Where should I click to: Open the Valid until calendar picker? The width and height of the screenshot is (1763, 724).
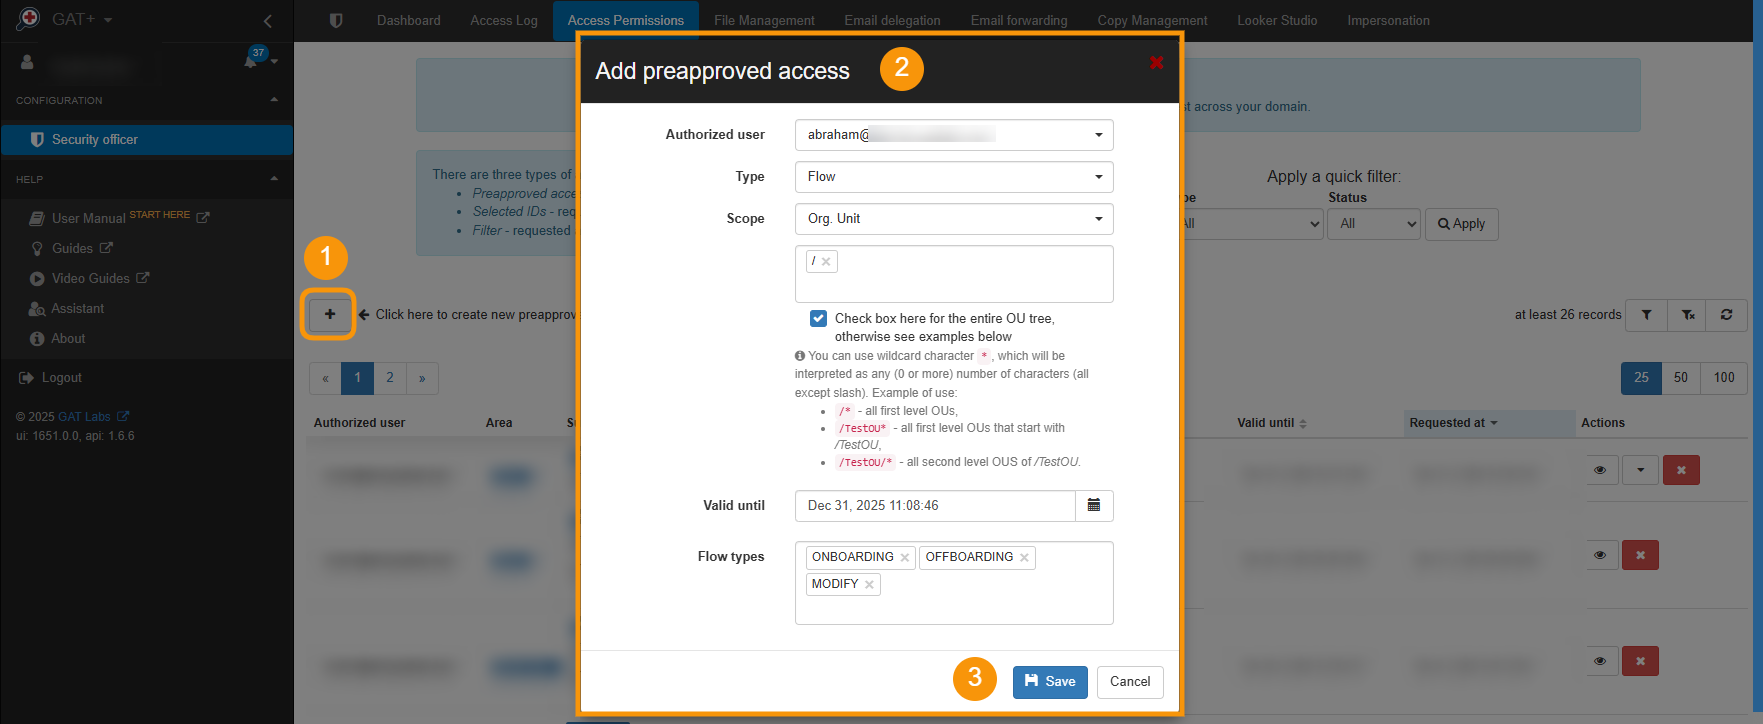click(x=1093, y=506)
